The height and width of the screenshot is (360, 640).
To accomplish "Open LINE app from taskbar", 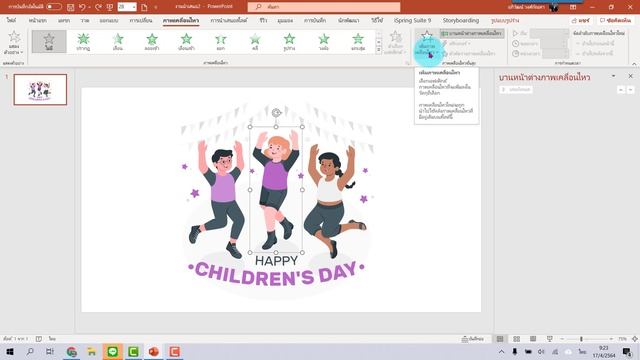I will 113,351.
